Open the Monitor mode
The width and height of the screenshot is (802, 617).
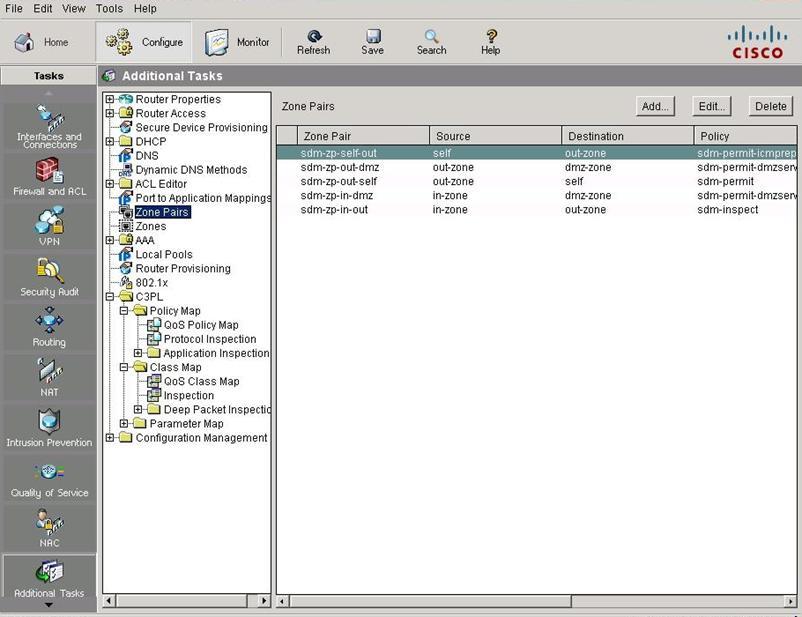point(237,42)
